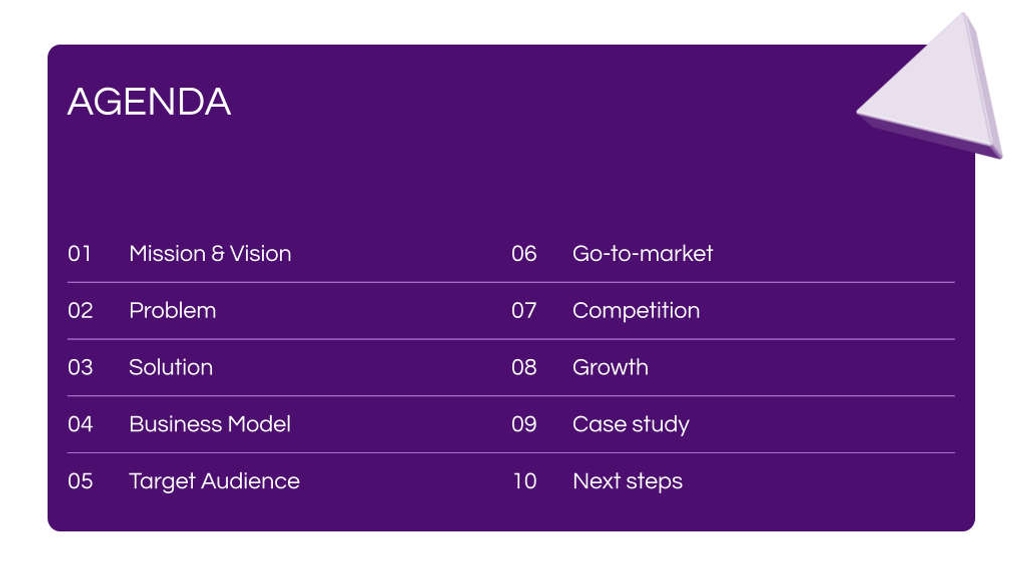Image resolution: width=1022 pixels, height=575 pixels.
Task: Go to the Growth section
Action: coord(610,368)
